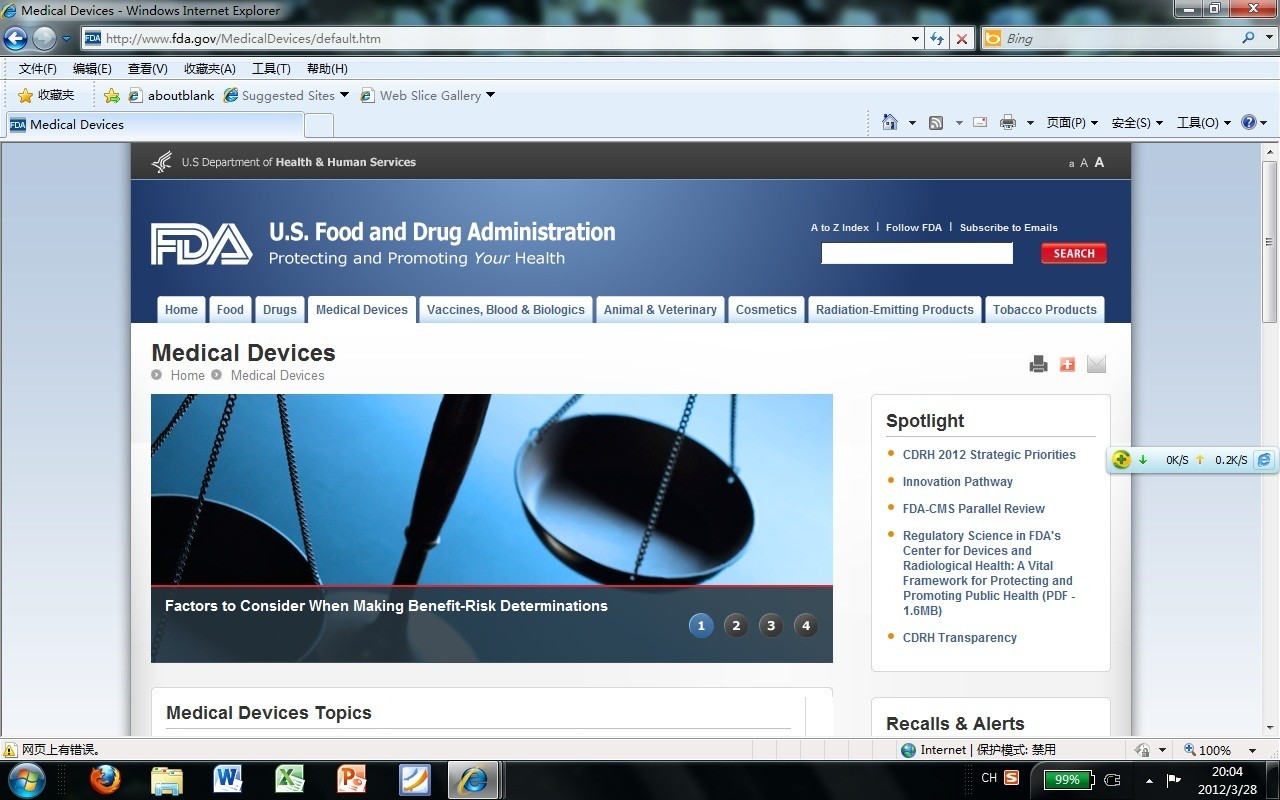Click the Windows Start button
The width and height of the screenshot is (1280, 800).
click(27, 779)
